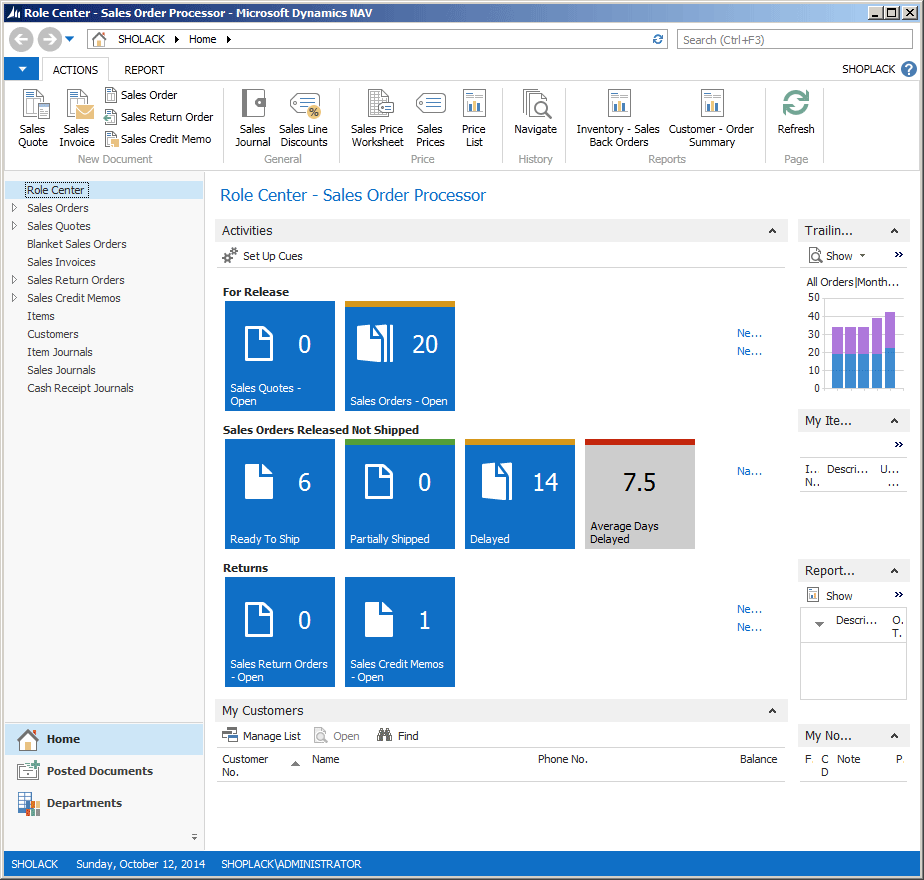Image resolution: width=924 pixels, height=880 pixels.
Task: Click Set Up Cues in Activities
Action: click(x=262, y=256)
